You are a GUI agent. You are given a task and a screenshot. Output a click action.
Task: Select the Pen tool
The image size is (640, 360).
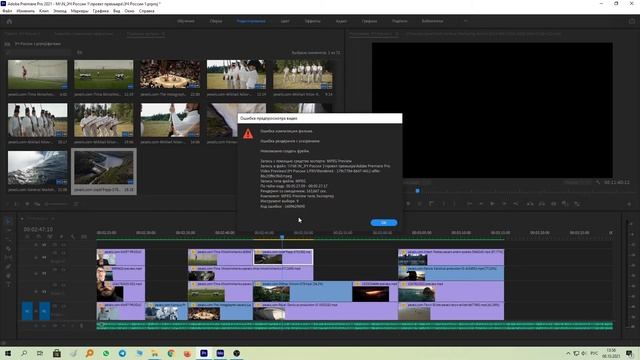point(9,267)
